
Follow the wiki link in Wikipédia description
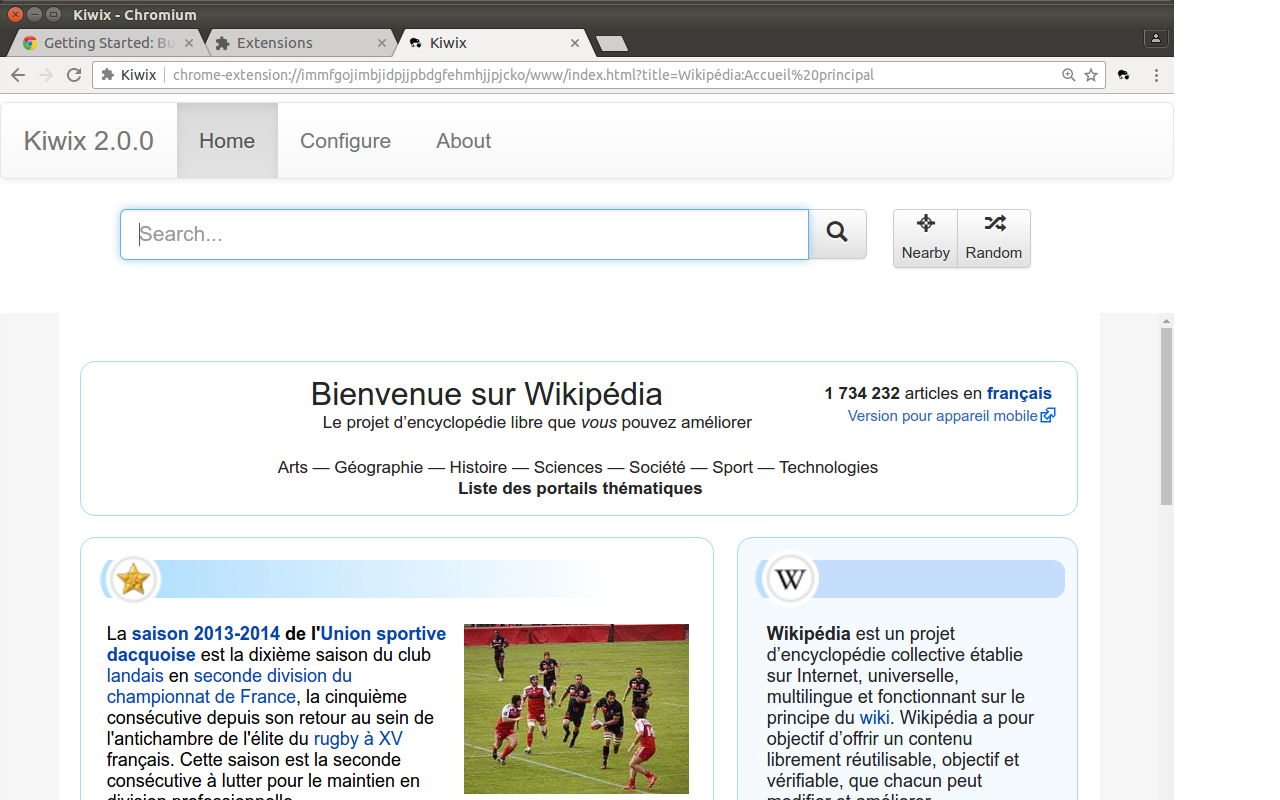click(875, 718)
